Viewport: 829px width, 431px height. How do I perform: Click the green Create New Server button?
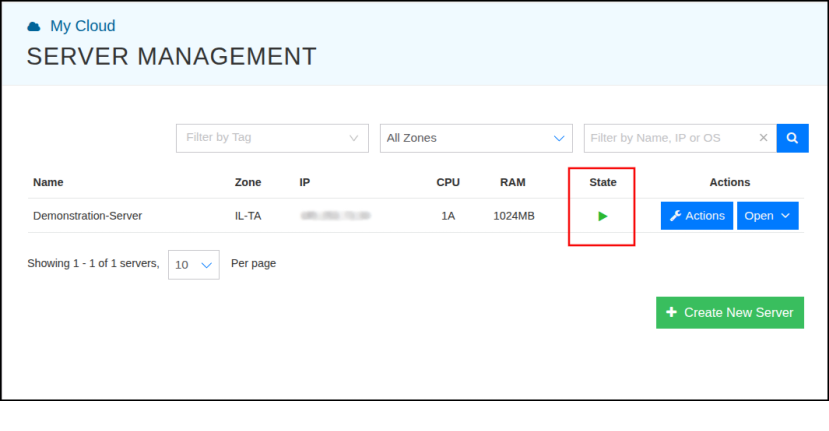coord(729,312)
